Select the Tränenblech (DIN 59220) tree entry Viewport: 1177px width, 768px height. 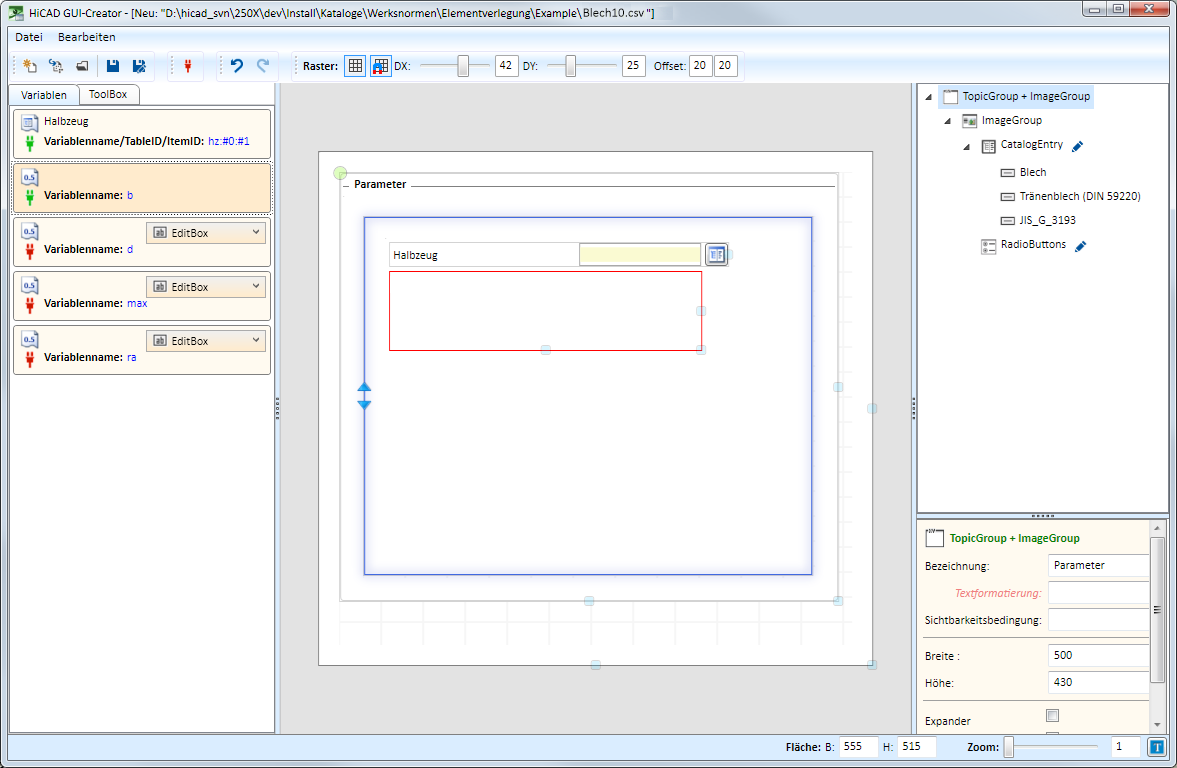1080,196
